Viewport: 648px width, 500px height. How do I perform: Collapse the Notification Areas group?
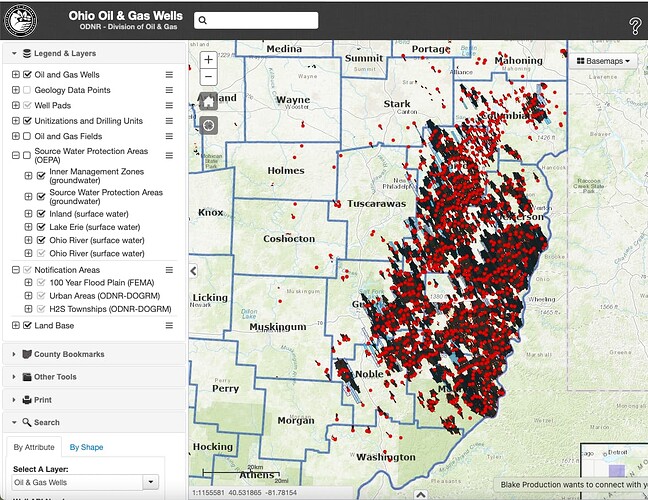point(16,270)
